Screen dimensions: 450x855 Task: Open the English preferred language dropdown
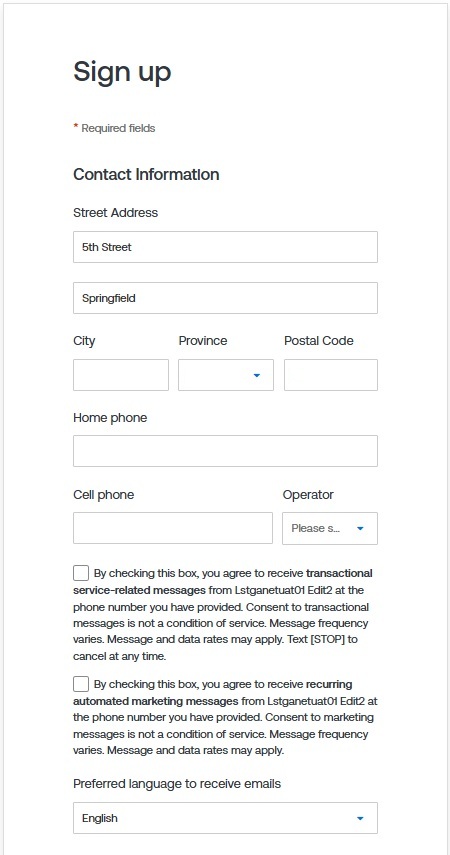(225, 818)
